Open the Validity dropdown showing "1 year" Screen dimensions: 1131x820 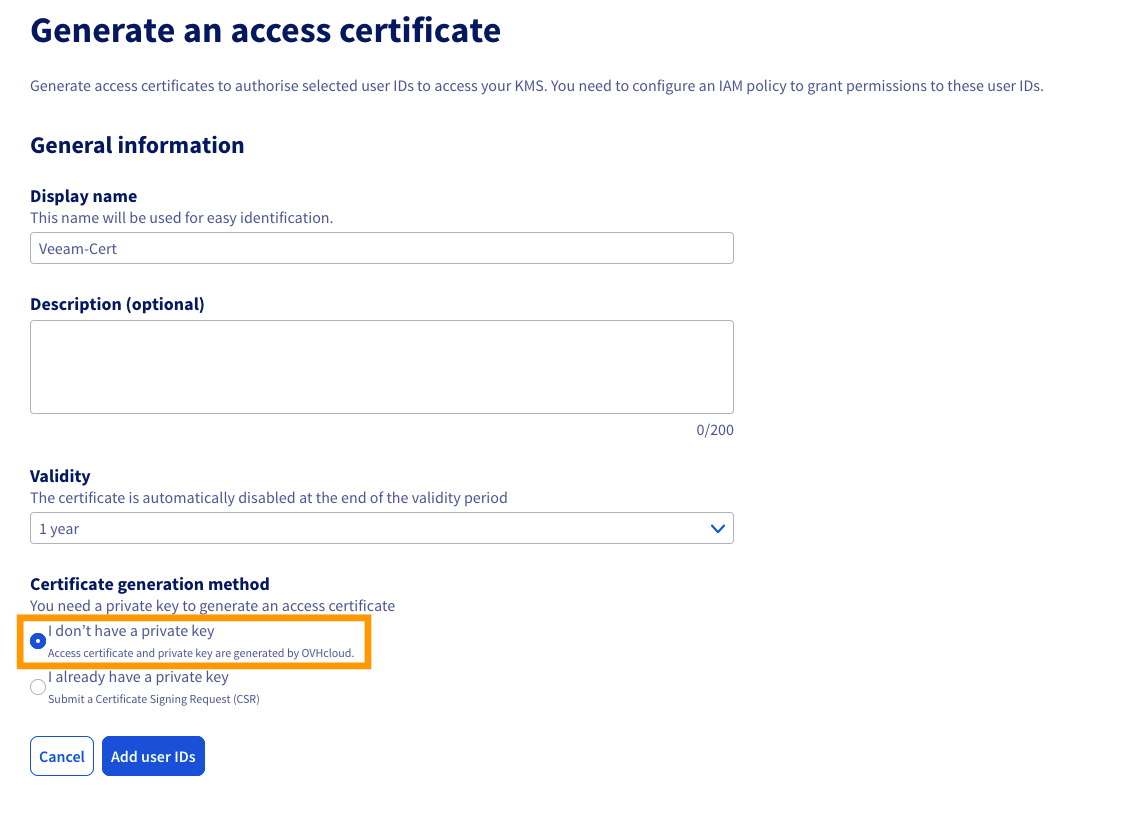point(380,528)
